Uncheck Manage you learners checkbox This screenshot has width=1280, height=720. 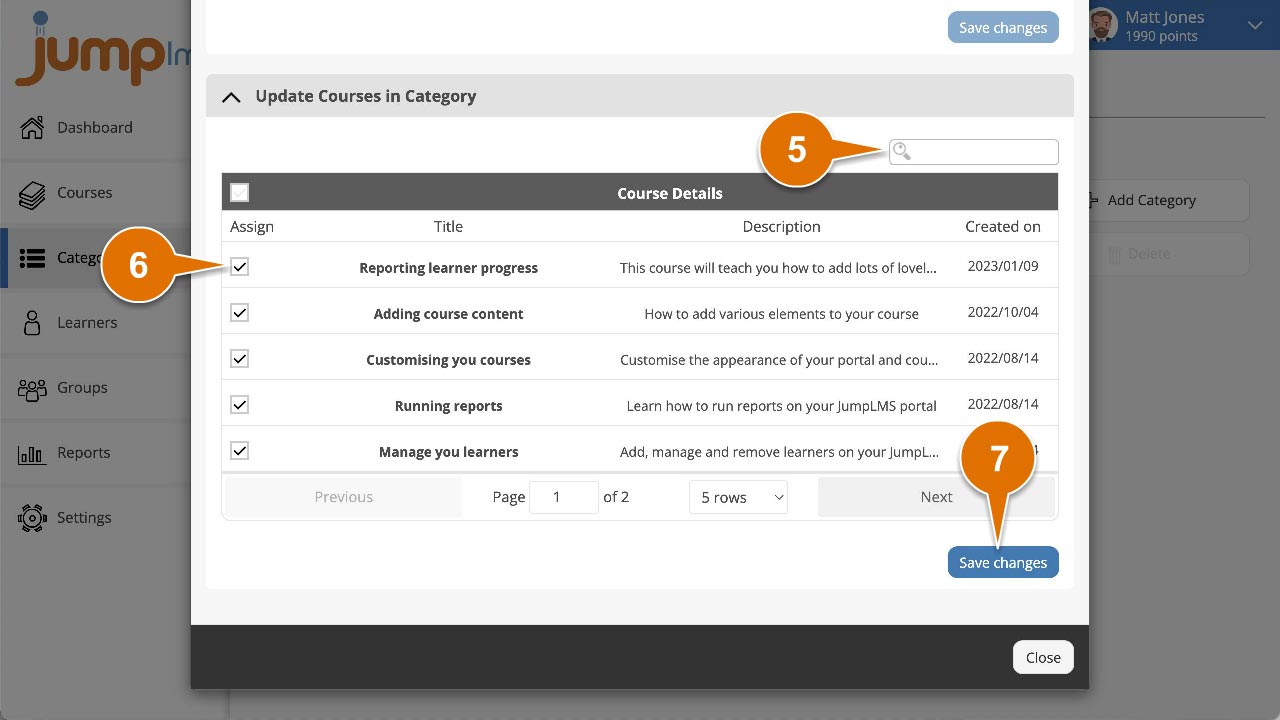point(239,451)
